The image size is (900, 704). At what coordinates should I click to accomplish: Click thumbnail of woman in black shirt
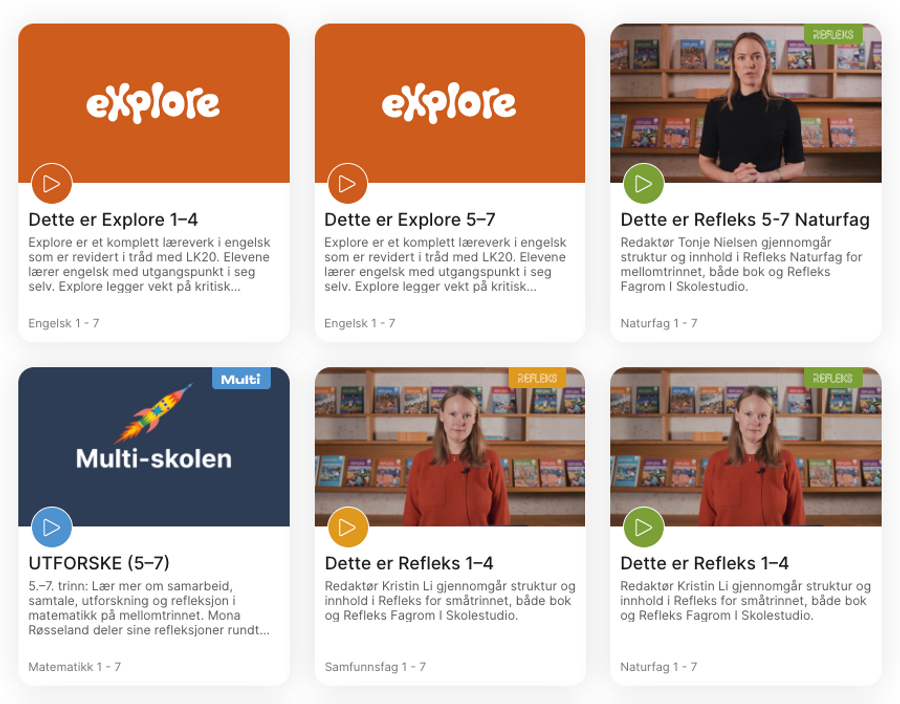click(746, 103)
